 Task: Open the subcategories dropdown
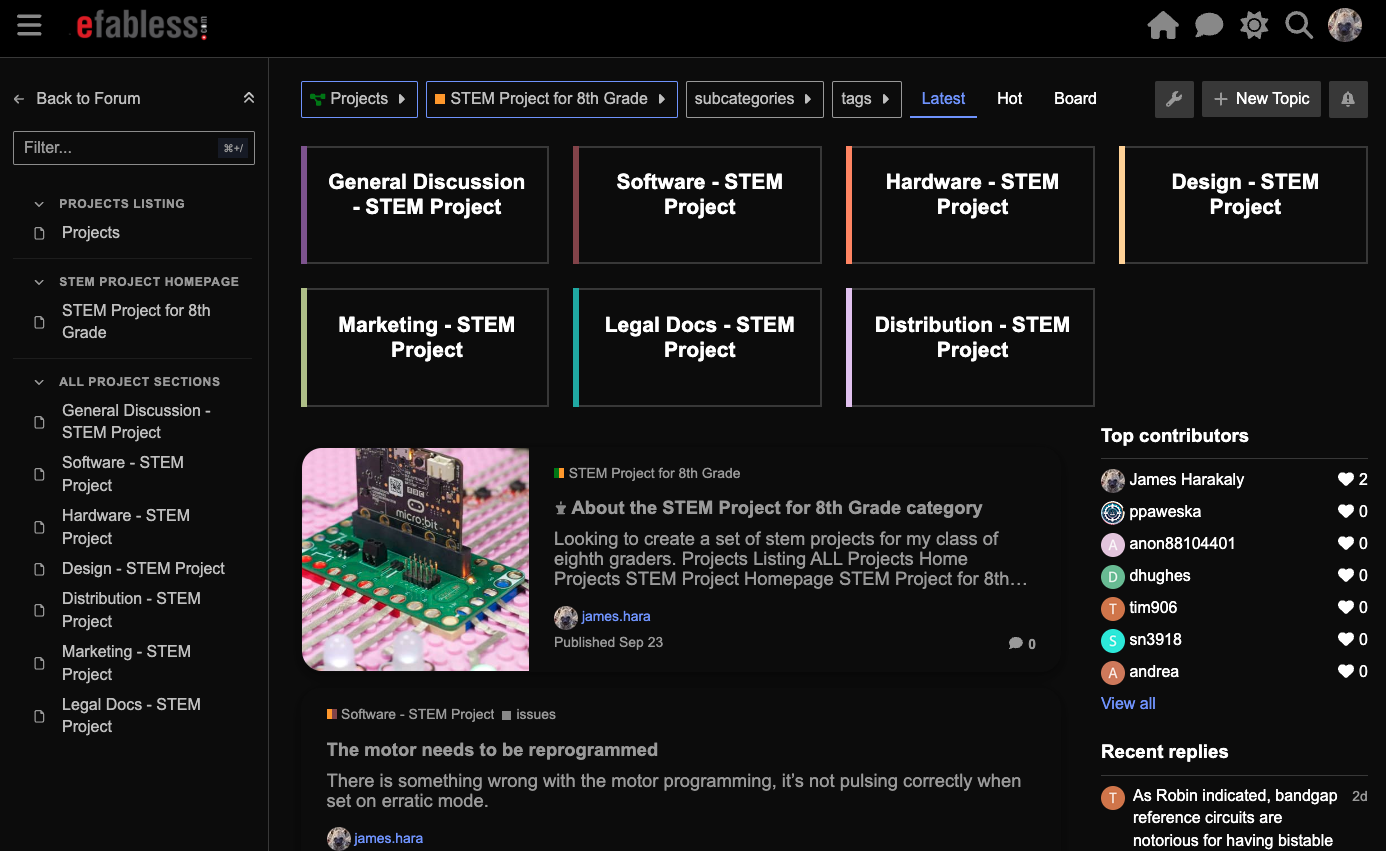click(x=754, y=99)
